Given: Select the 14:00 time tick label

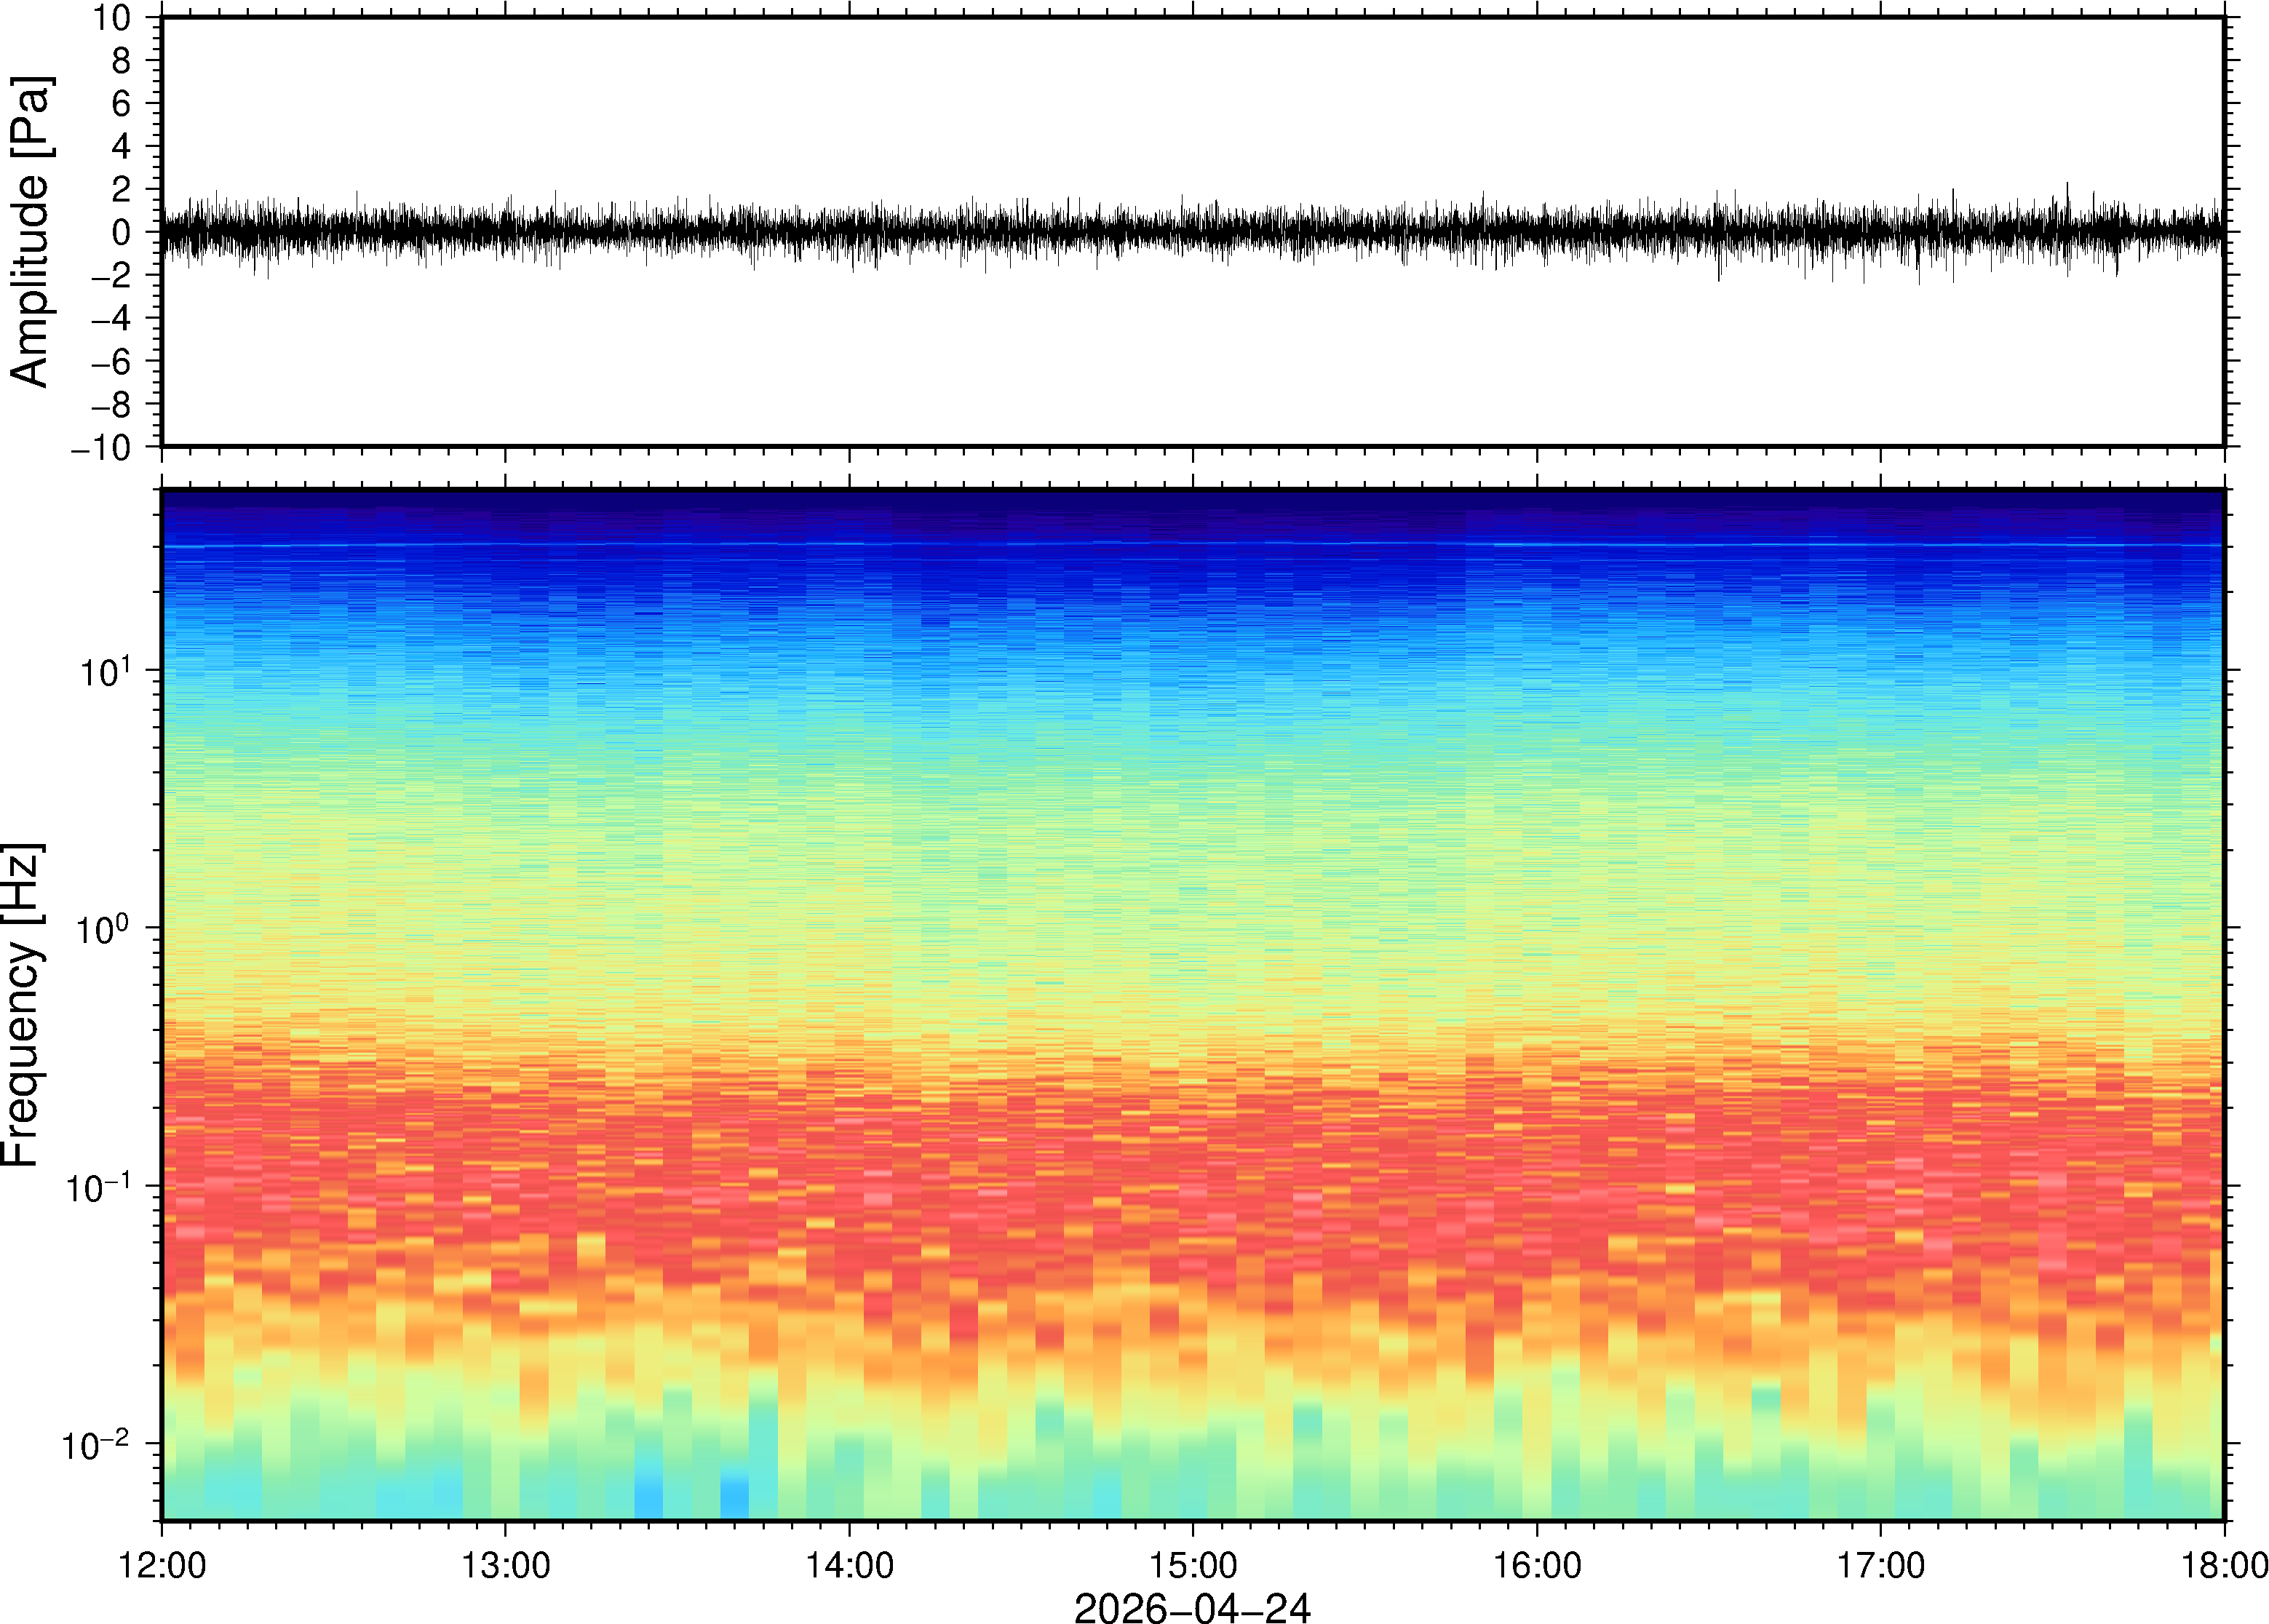Looking at the screenshot, I should point(850,1565).
